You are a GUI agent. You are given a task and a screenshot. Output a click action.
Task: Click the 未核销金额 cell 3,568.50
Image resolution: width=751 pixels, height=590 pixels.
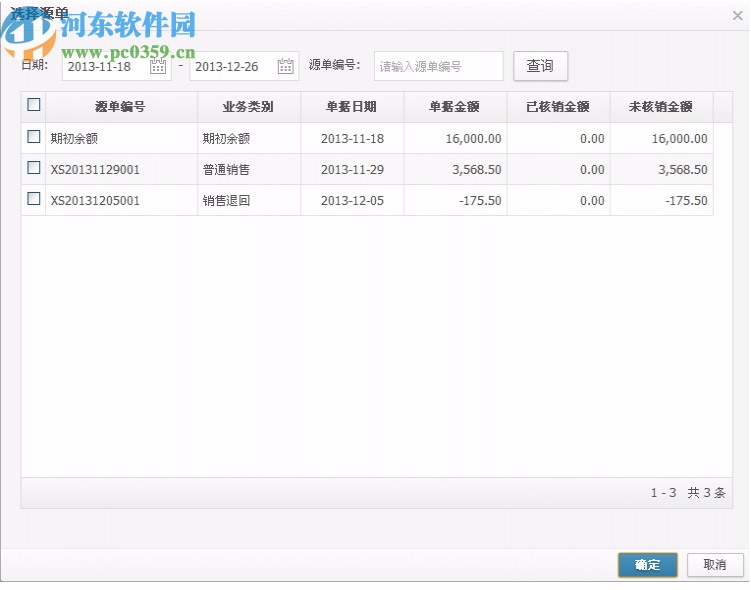[661, 170]
